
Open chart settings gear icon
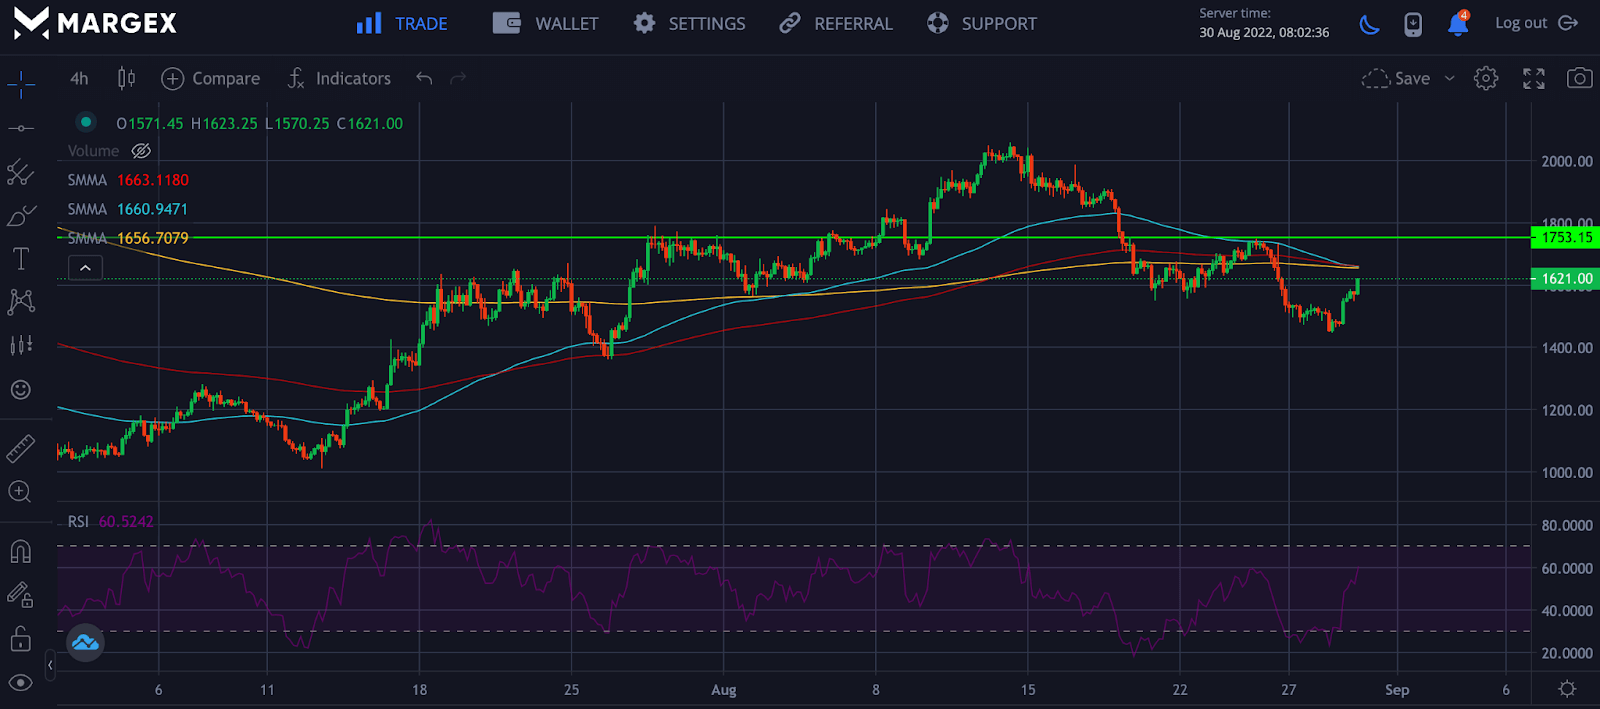pos(1486,78)
